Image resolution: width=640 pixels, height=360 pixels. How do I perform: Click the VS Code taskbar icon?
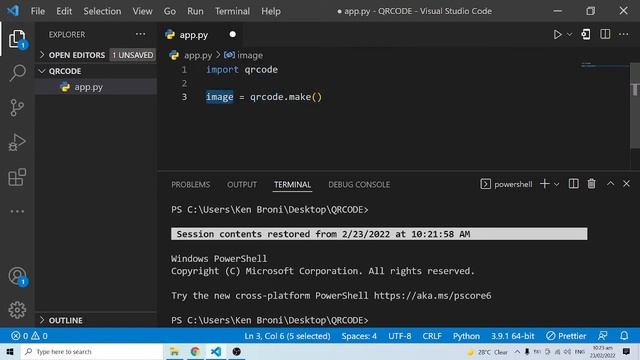(x=216, y=351)
